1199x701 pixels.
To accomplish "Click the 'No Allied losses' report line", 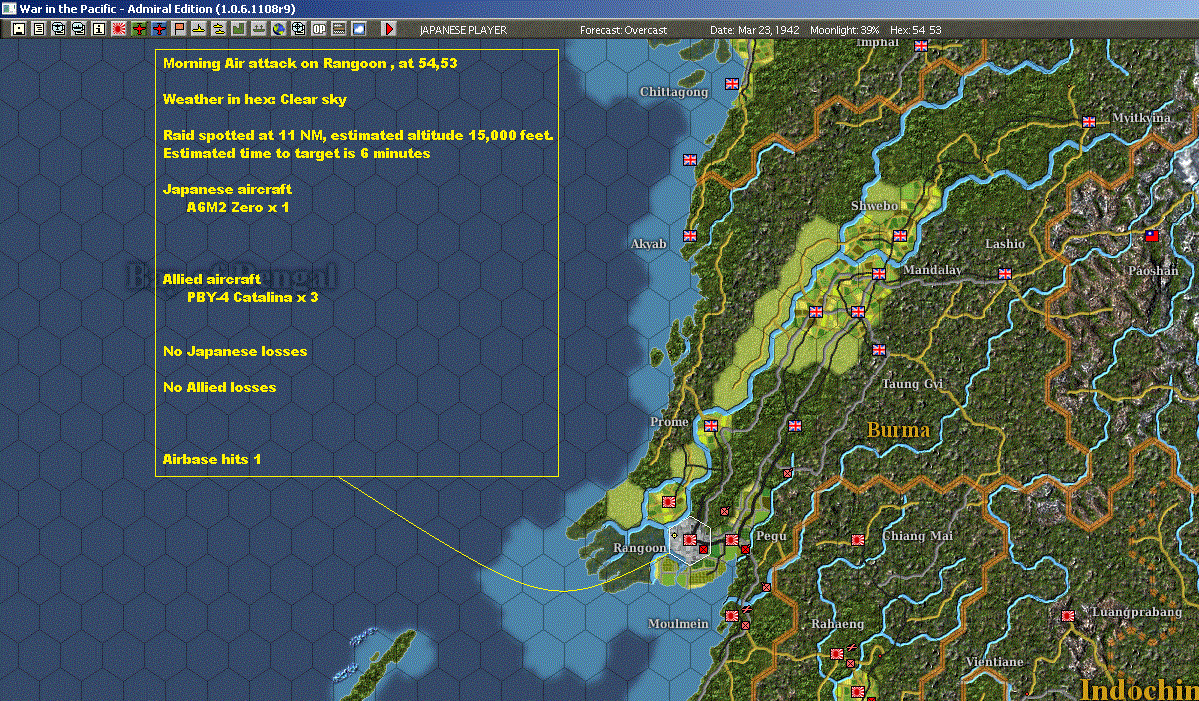I will [x=219, y=387].
